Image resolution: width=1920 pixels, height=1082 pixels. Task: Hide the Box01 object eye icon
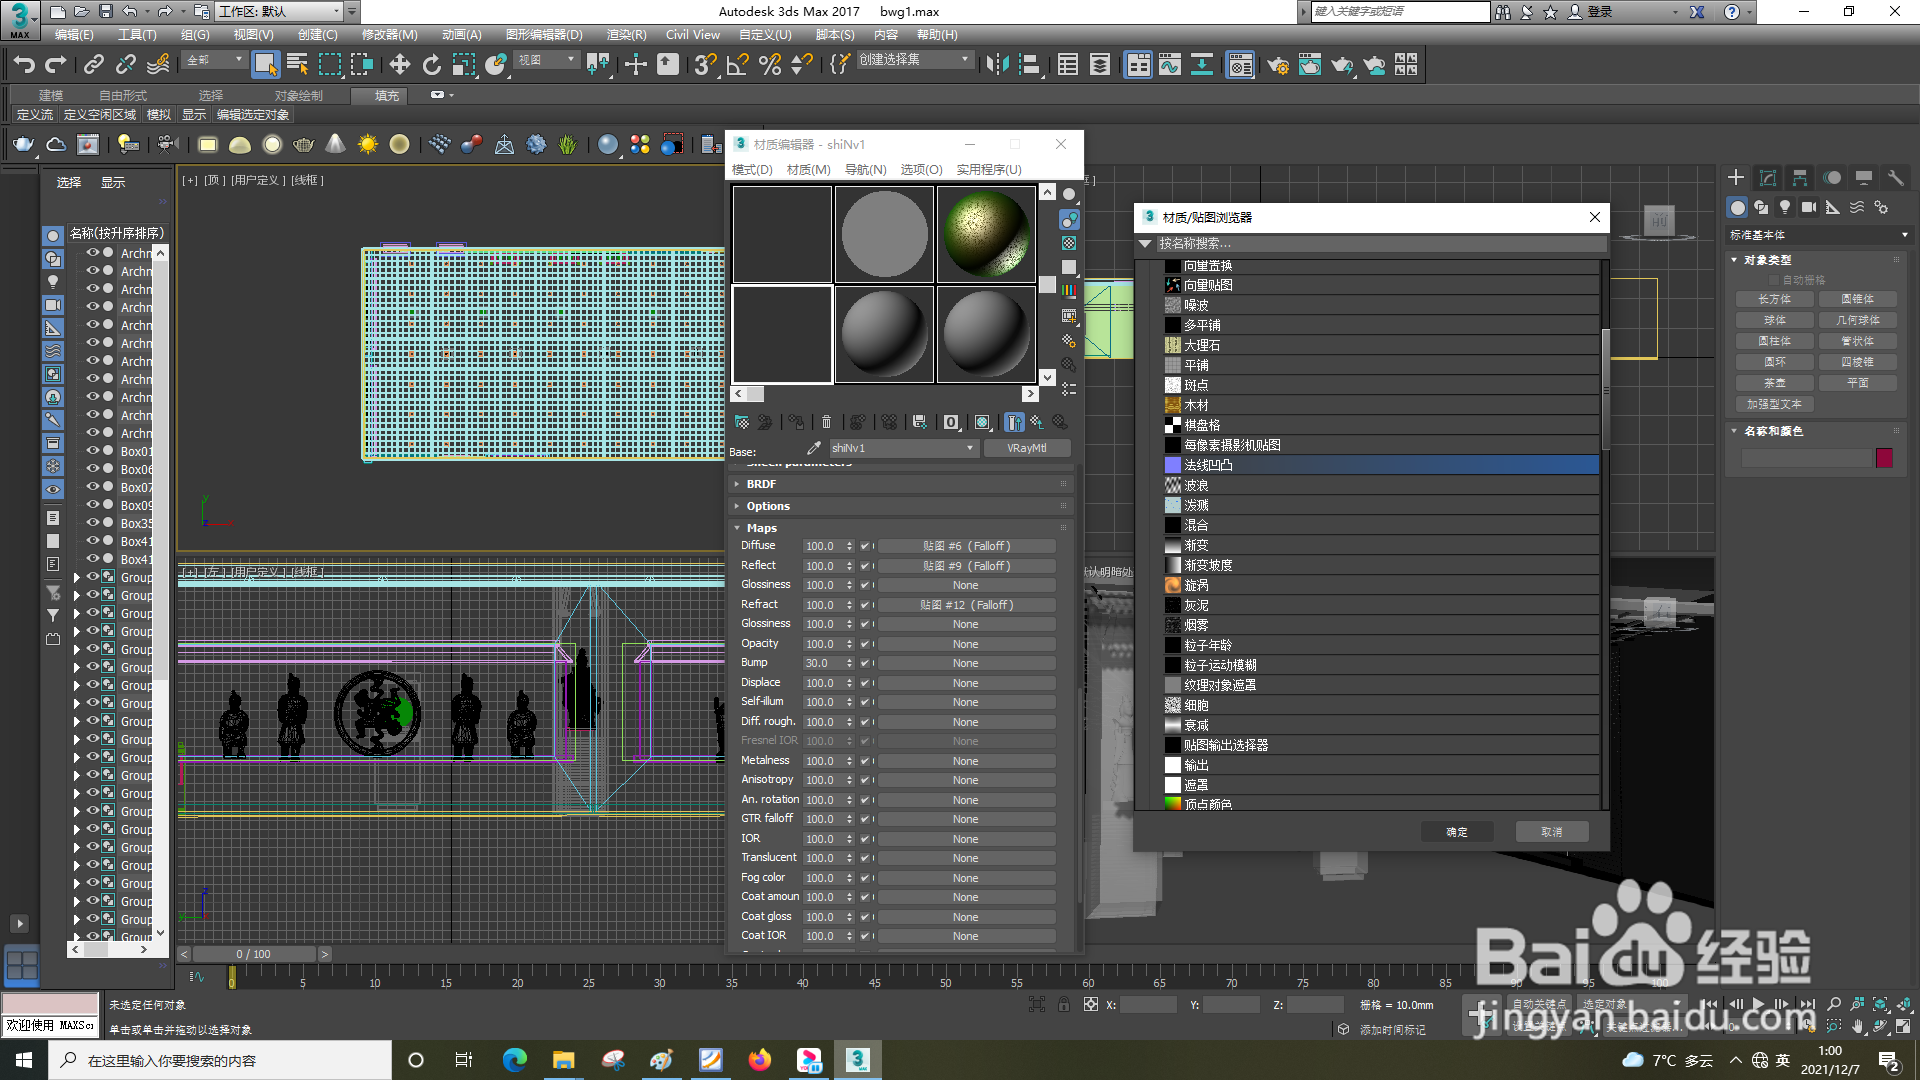[x=92, y=451]
